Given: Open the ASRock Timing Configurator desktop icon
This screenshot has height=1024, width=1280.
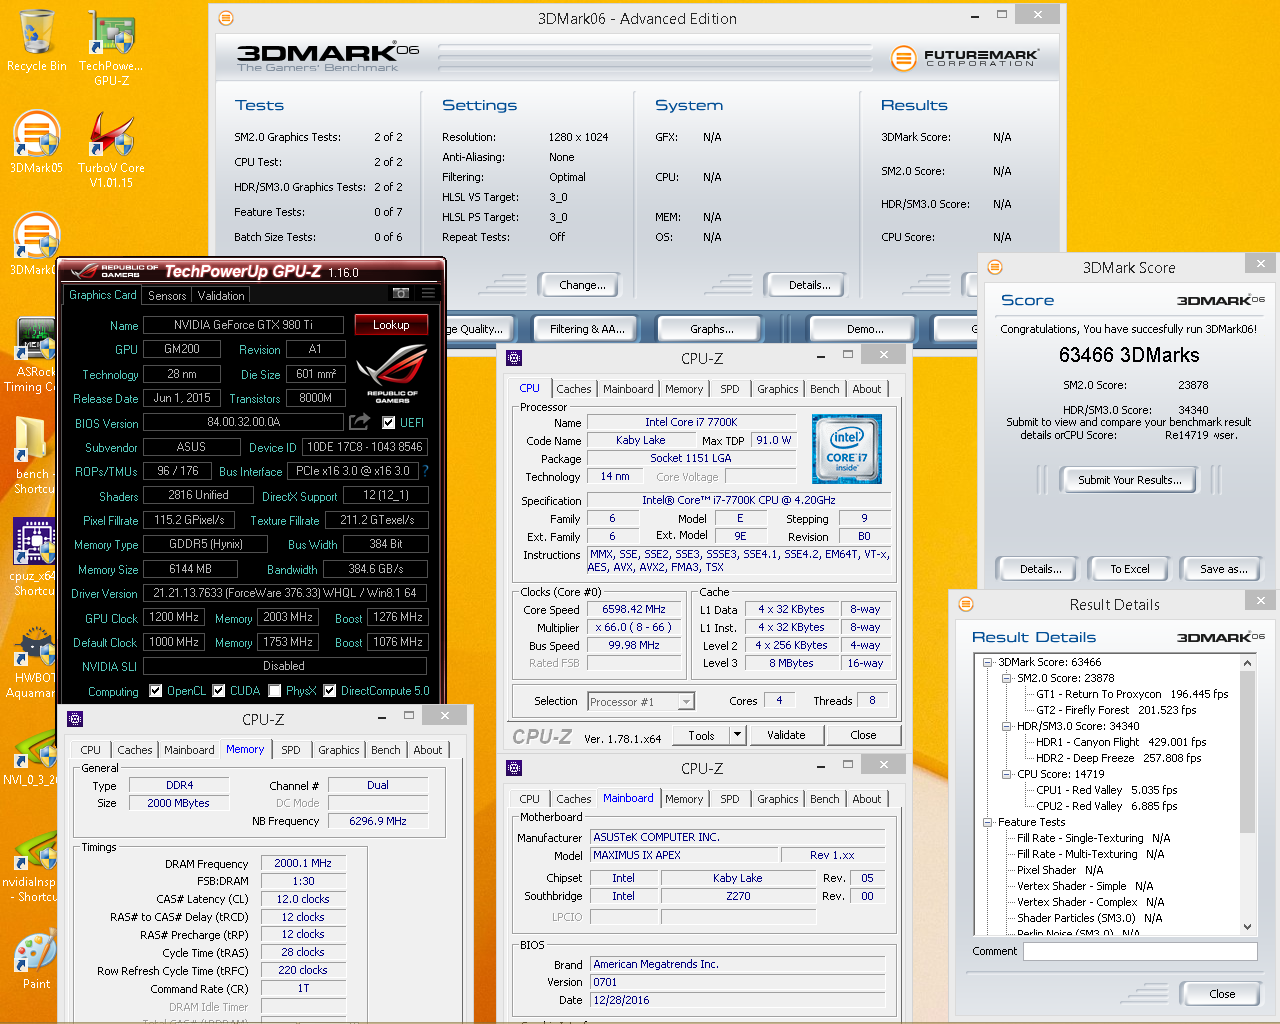Looking at the screenshot, I should click(33, 354).
